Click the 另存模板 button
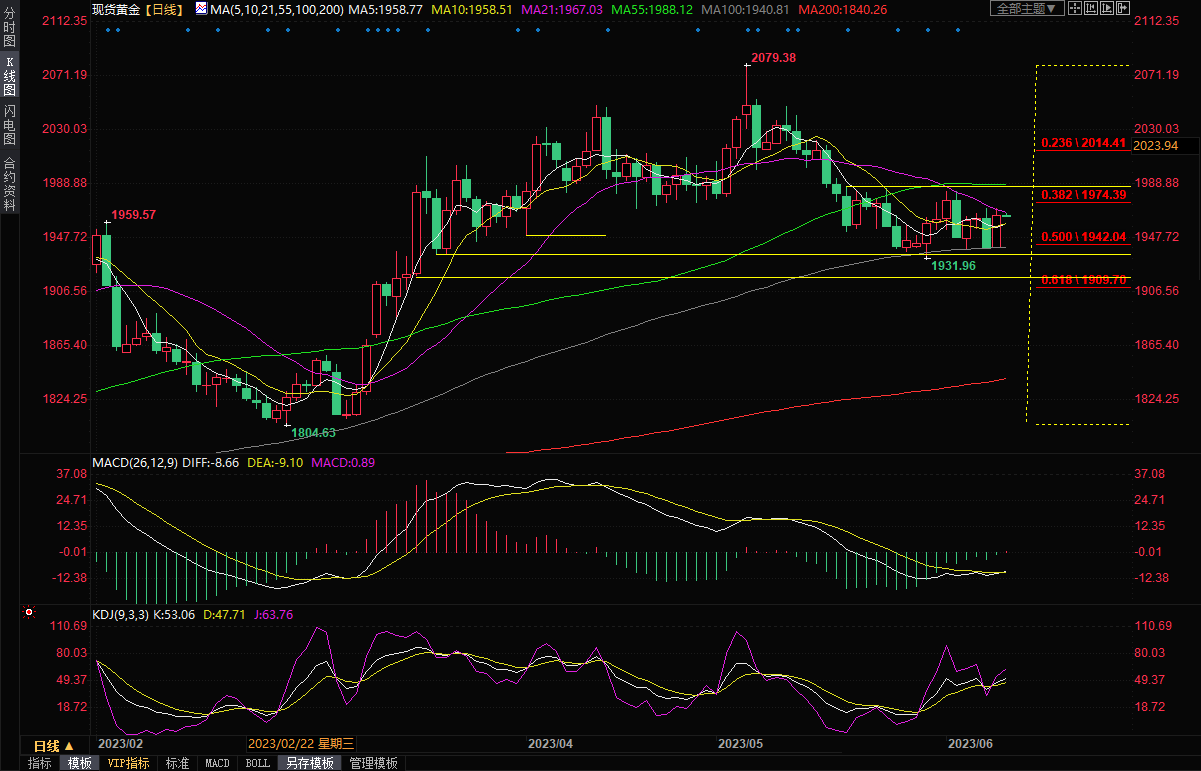1201x771 pixels. (309, 763)
